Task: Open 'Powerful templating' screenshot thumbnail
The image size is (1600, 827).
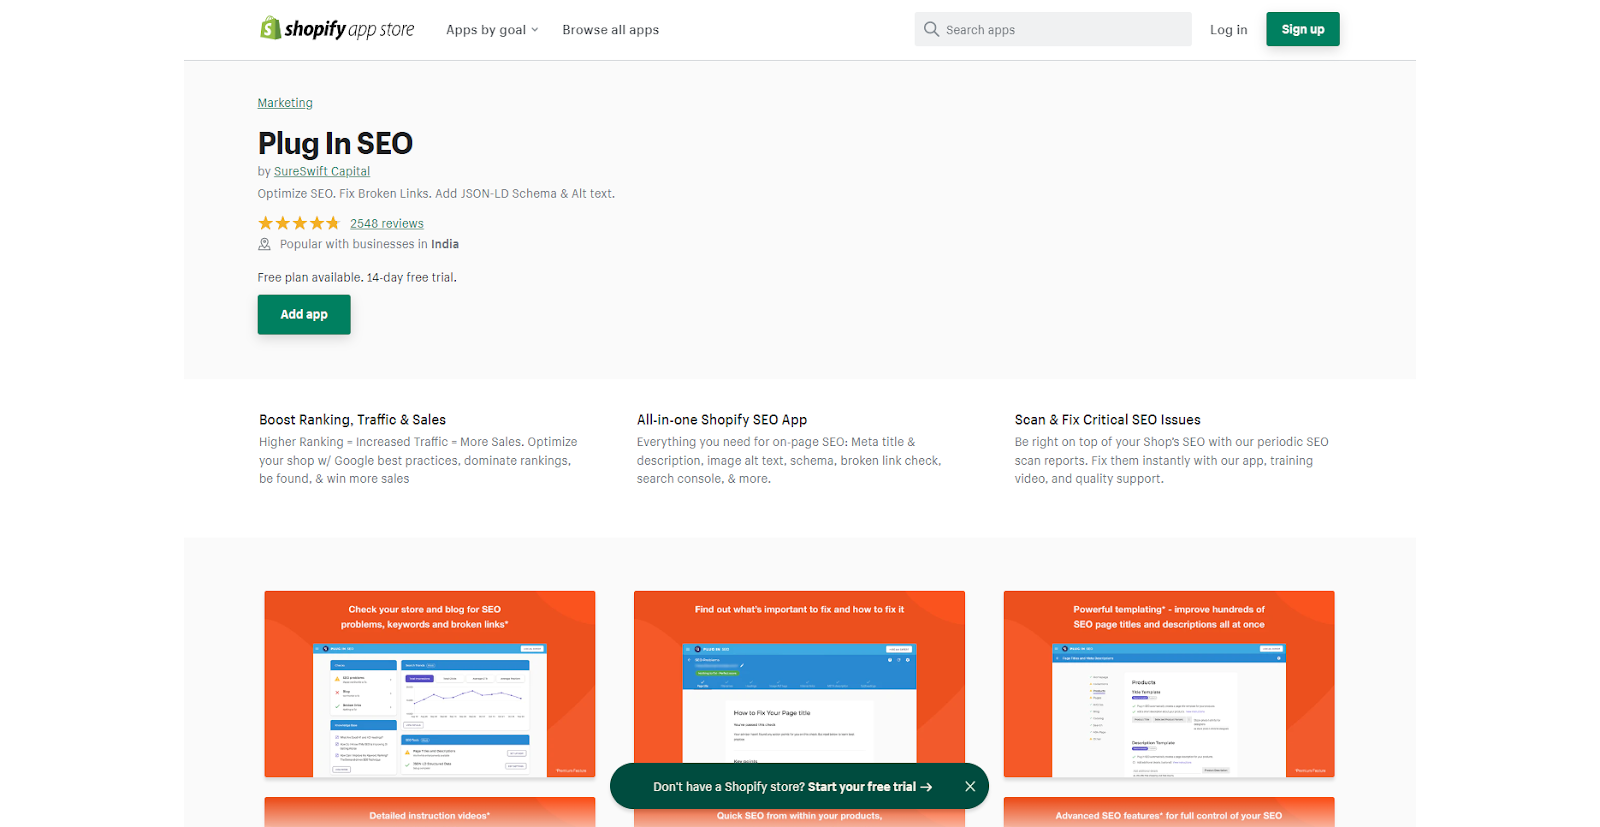Action: [x=1169, y=684]
